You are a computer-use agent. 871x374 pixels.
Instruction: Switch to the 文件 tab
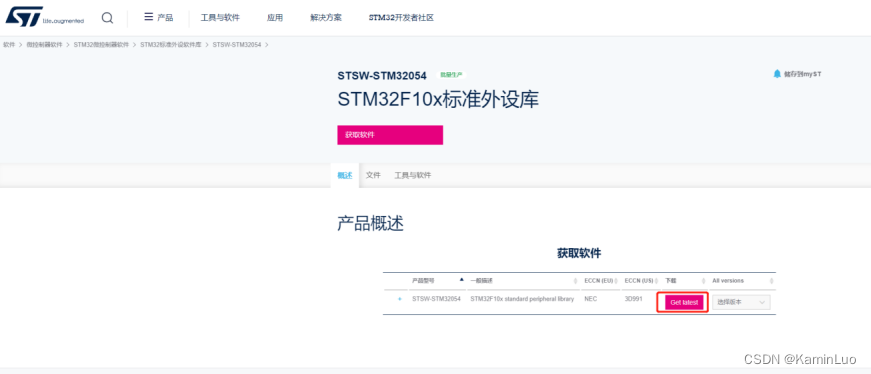click(x=373, y=175)
